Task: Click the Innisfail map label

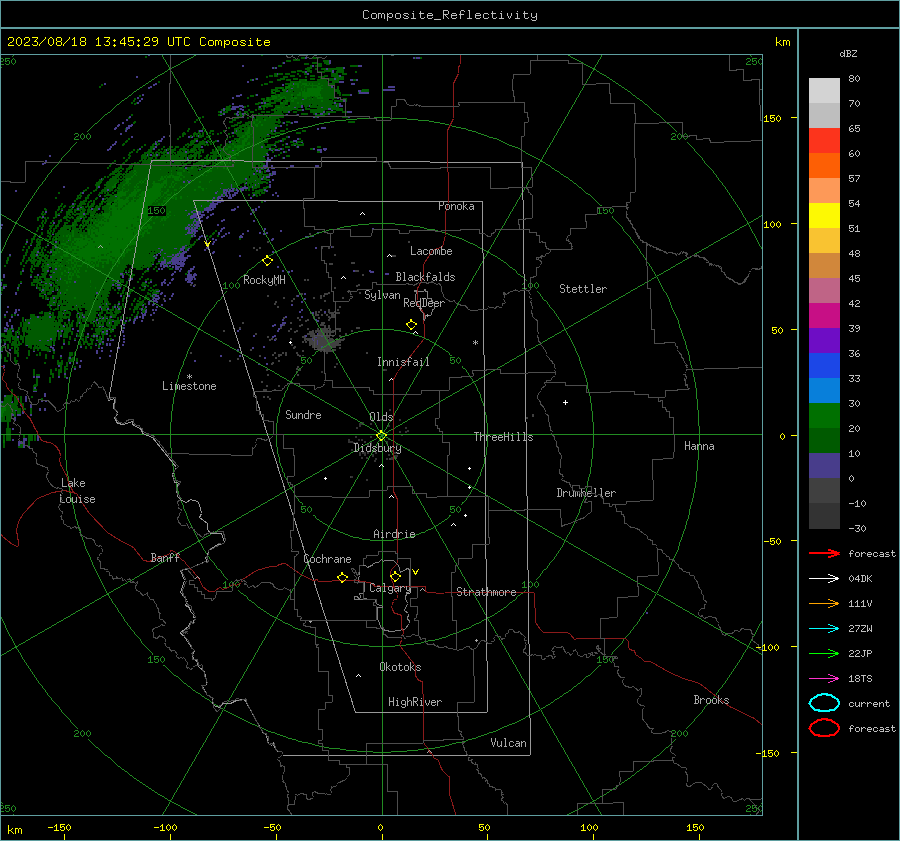Action: (403, 362)
